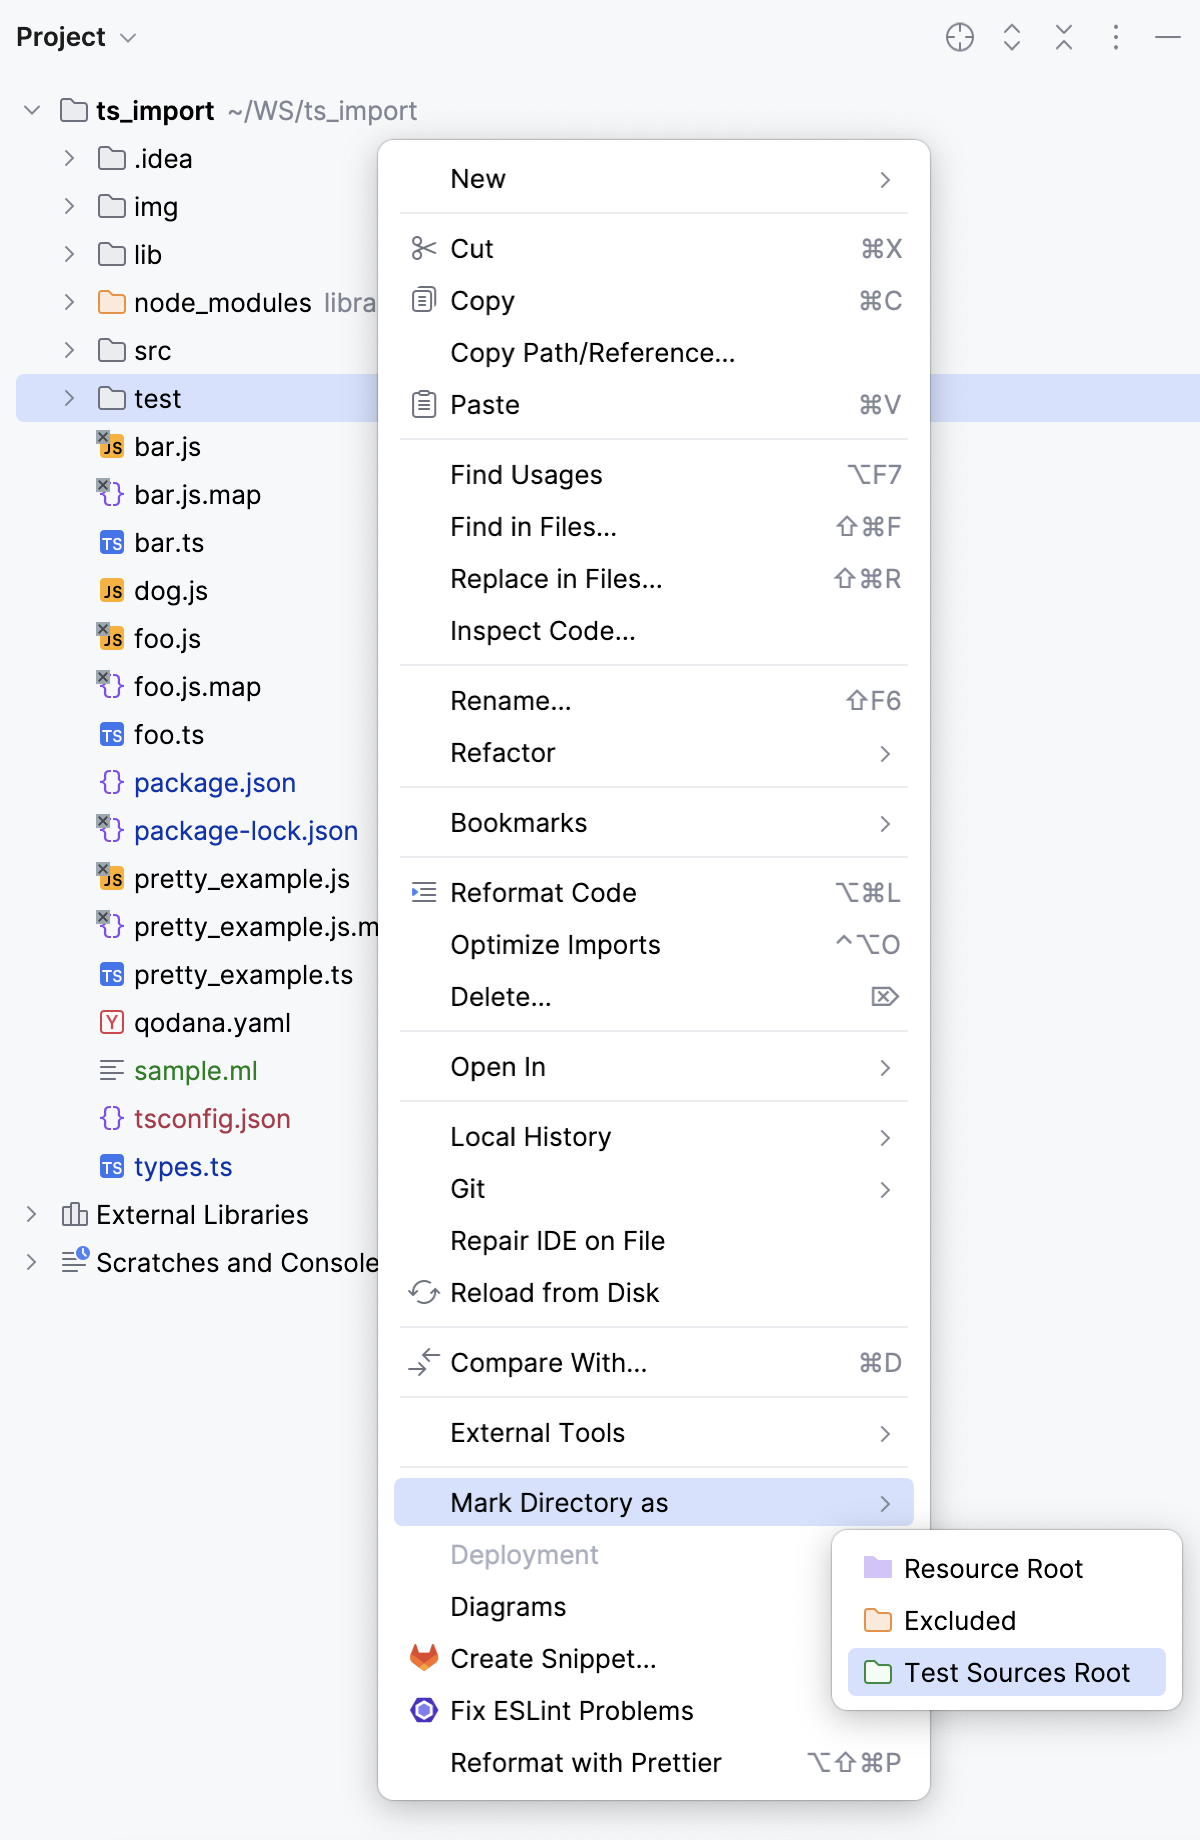Select the tsconfig.json file
1200x1840 pixels.
[x=212, y=1118]
